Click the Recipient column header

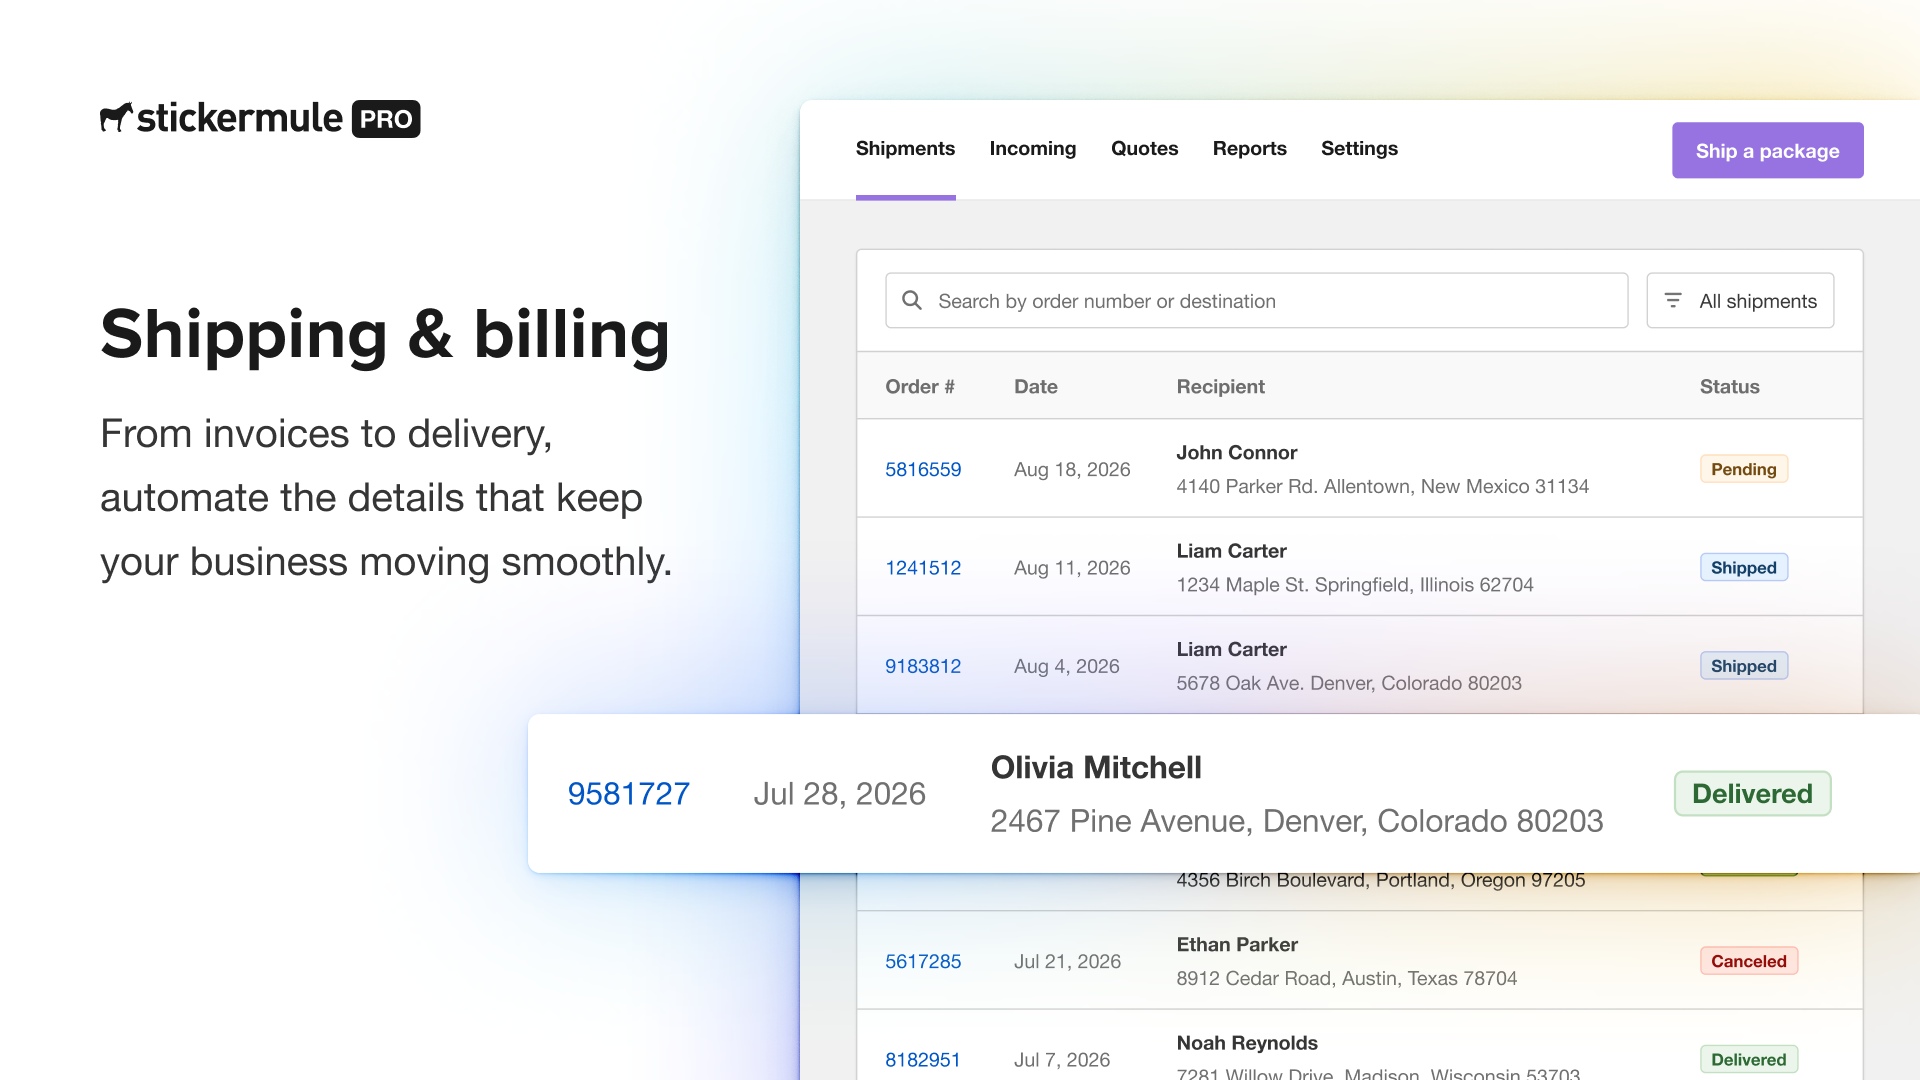tap(1221, 386)
